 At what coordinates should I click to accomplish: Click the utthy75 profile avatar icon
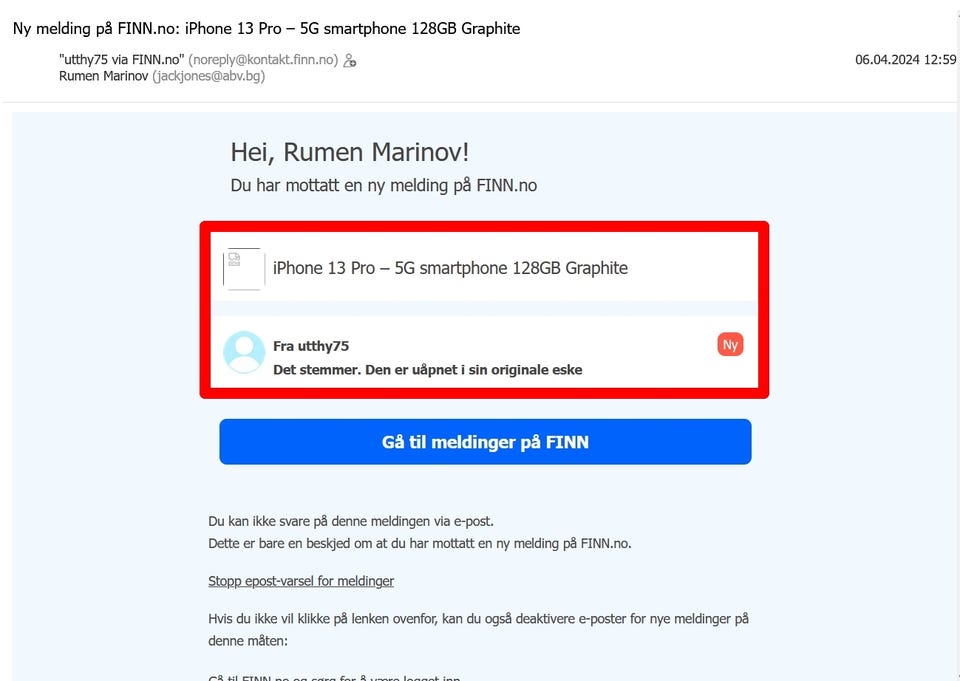coord(244,352)
